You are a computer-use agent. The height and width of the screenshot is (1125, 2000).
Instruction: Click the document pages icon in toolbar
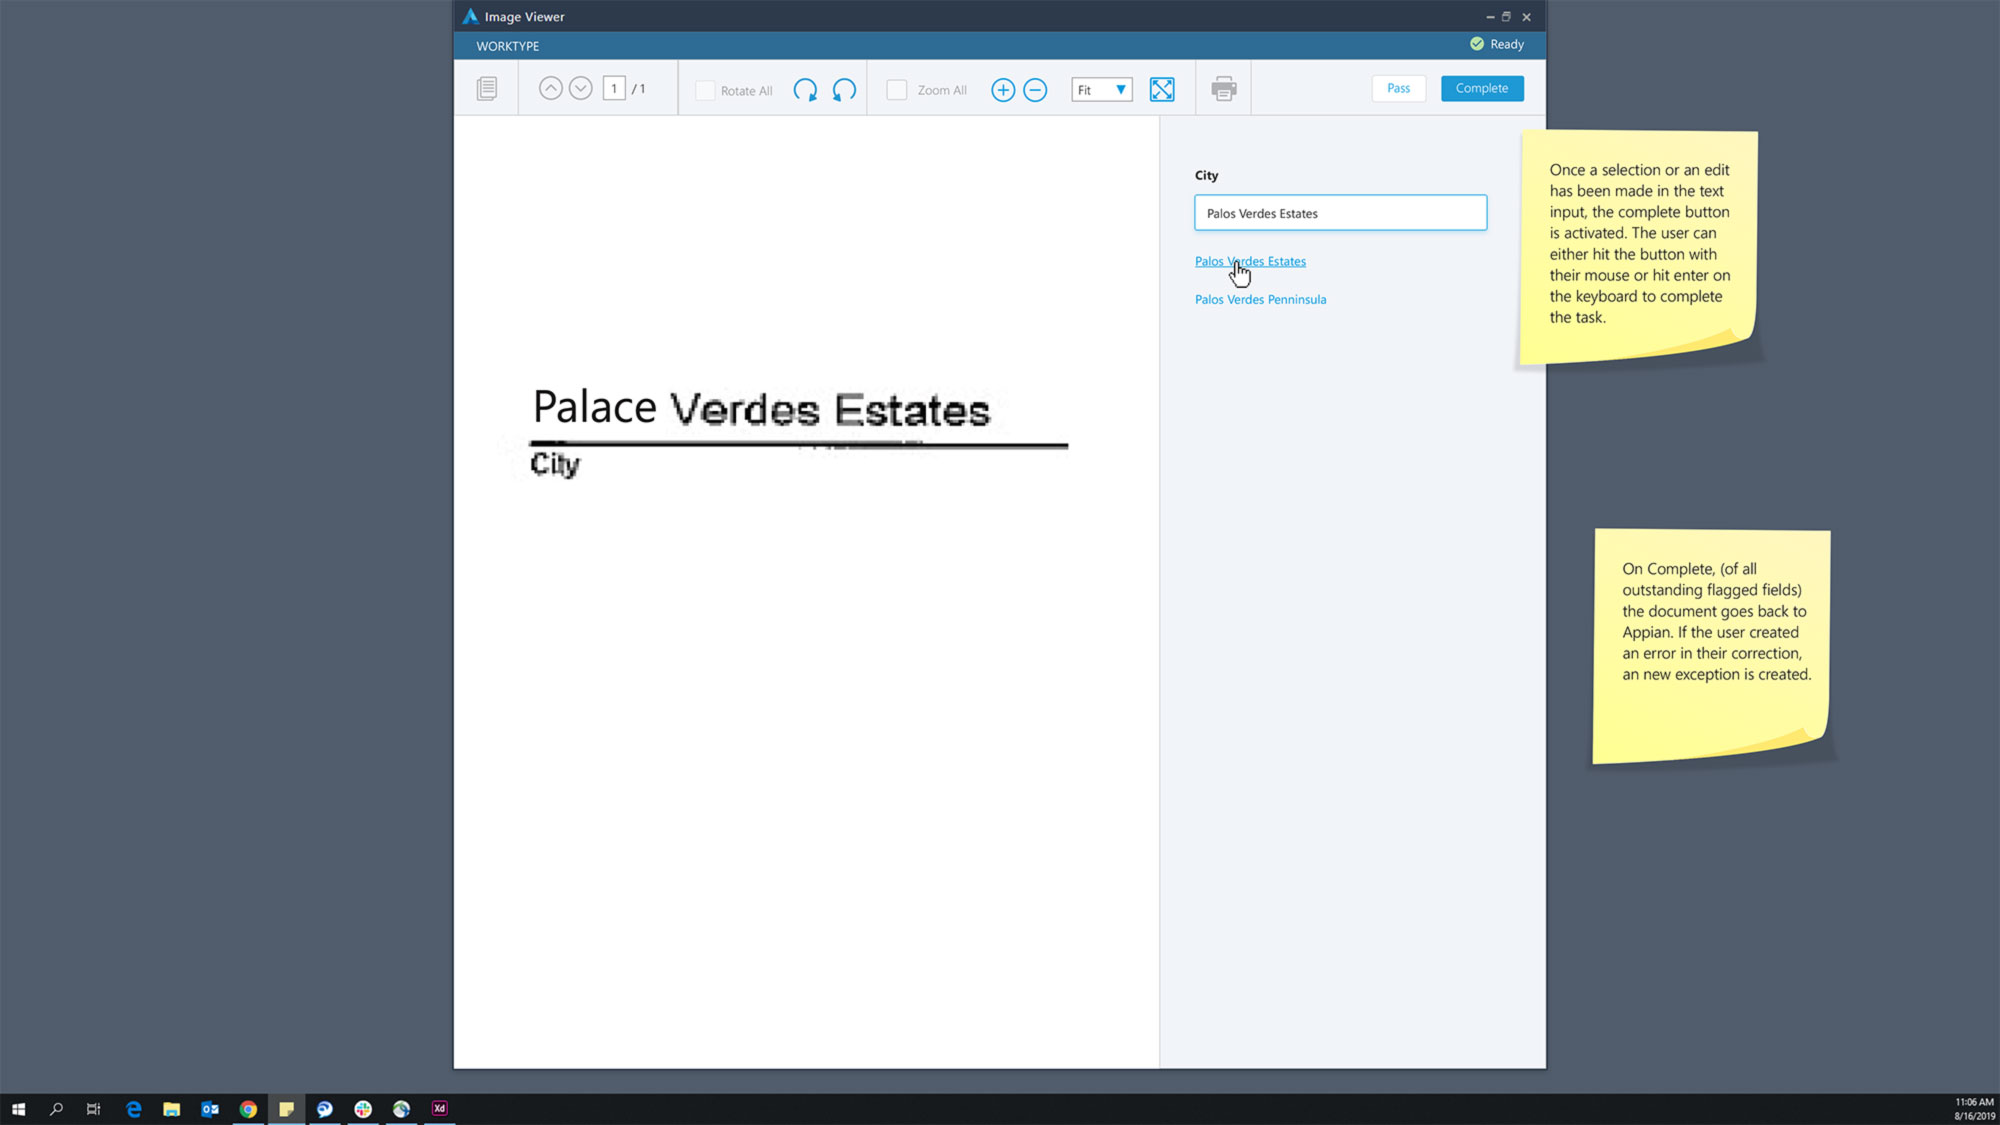(x=487, y=89)
